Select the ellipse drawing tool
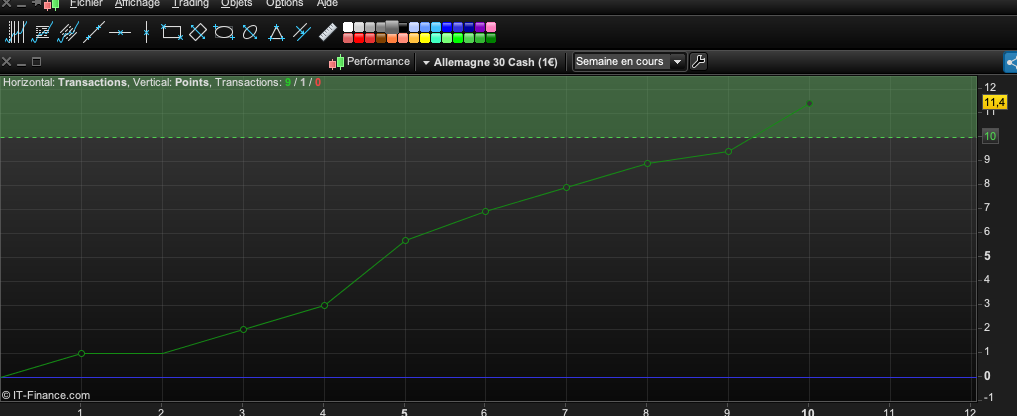This screenshot has width=1017, height=416. pos(224,31)
